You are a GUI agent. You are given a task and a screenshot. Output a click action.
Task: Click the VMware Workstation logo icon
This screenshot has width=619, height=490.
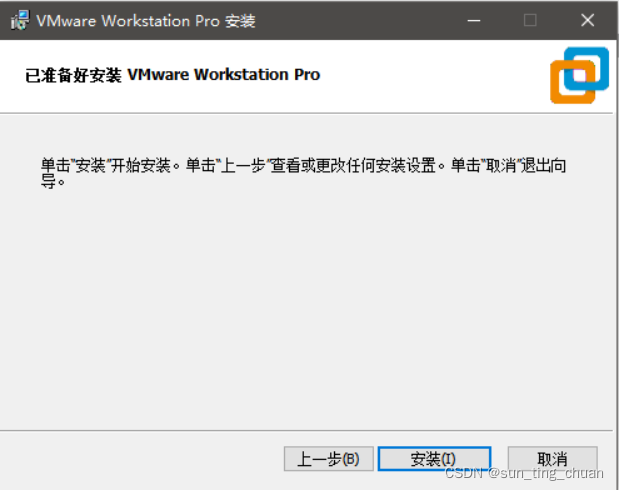click(x=580, y=75)
